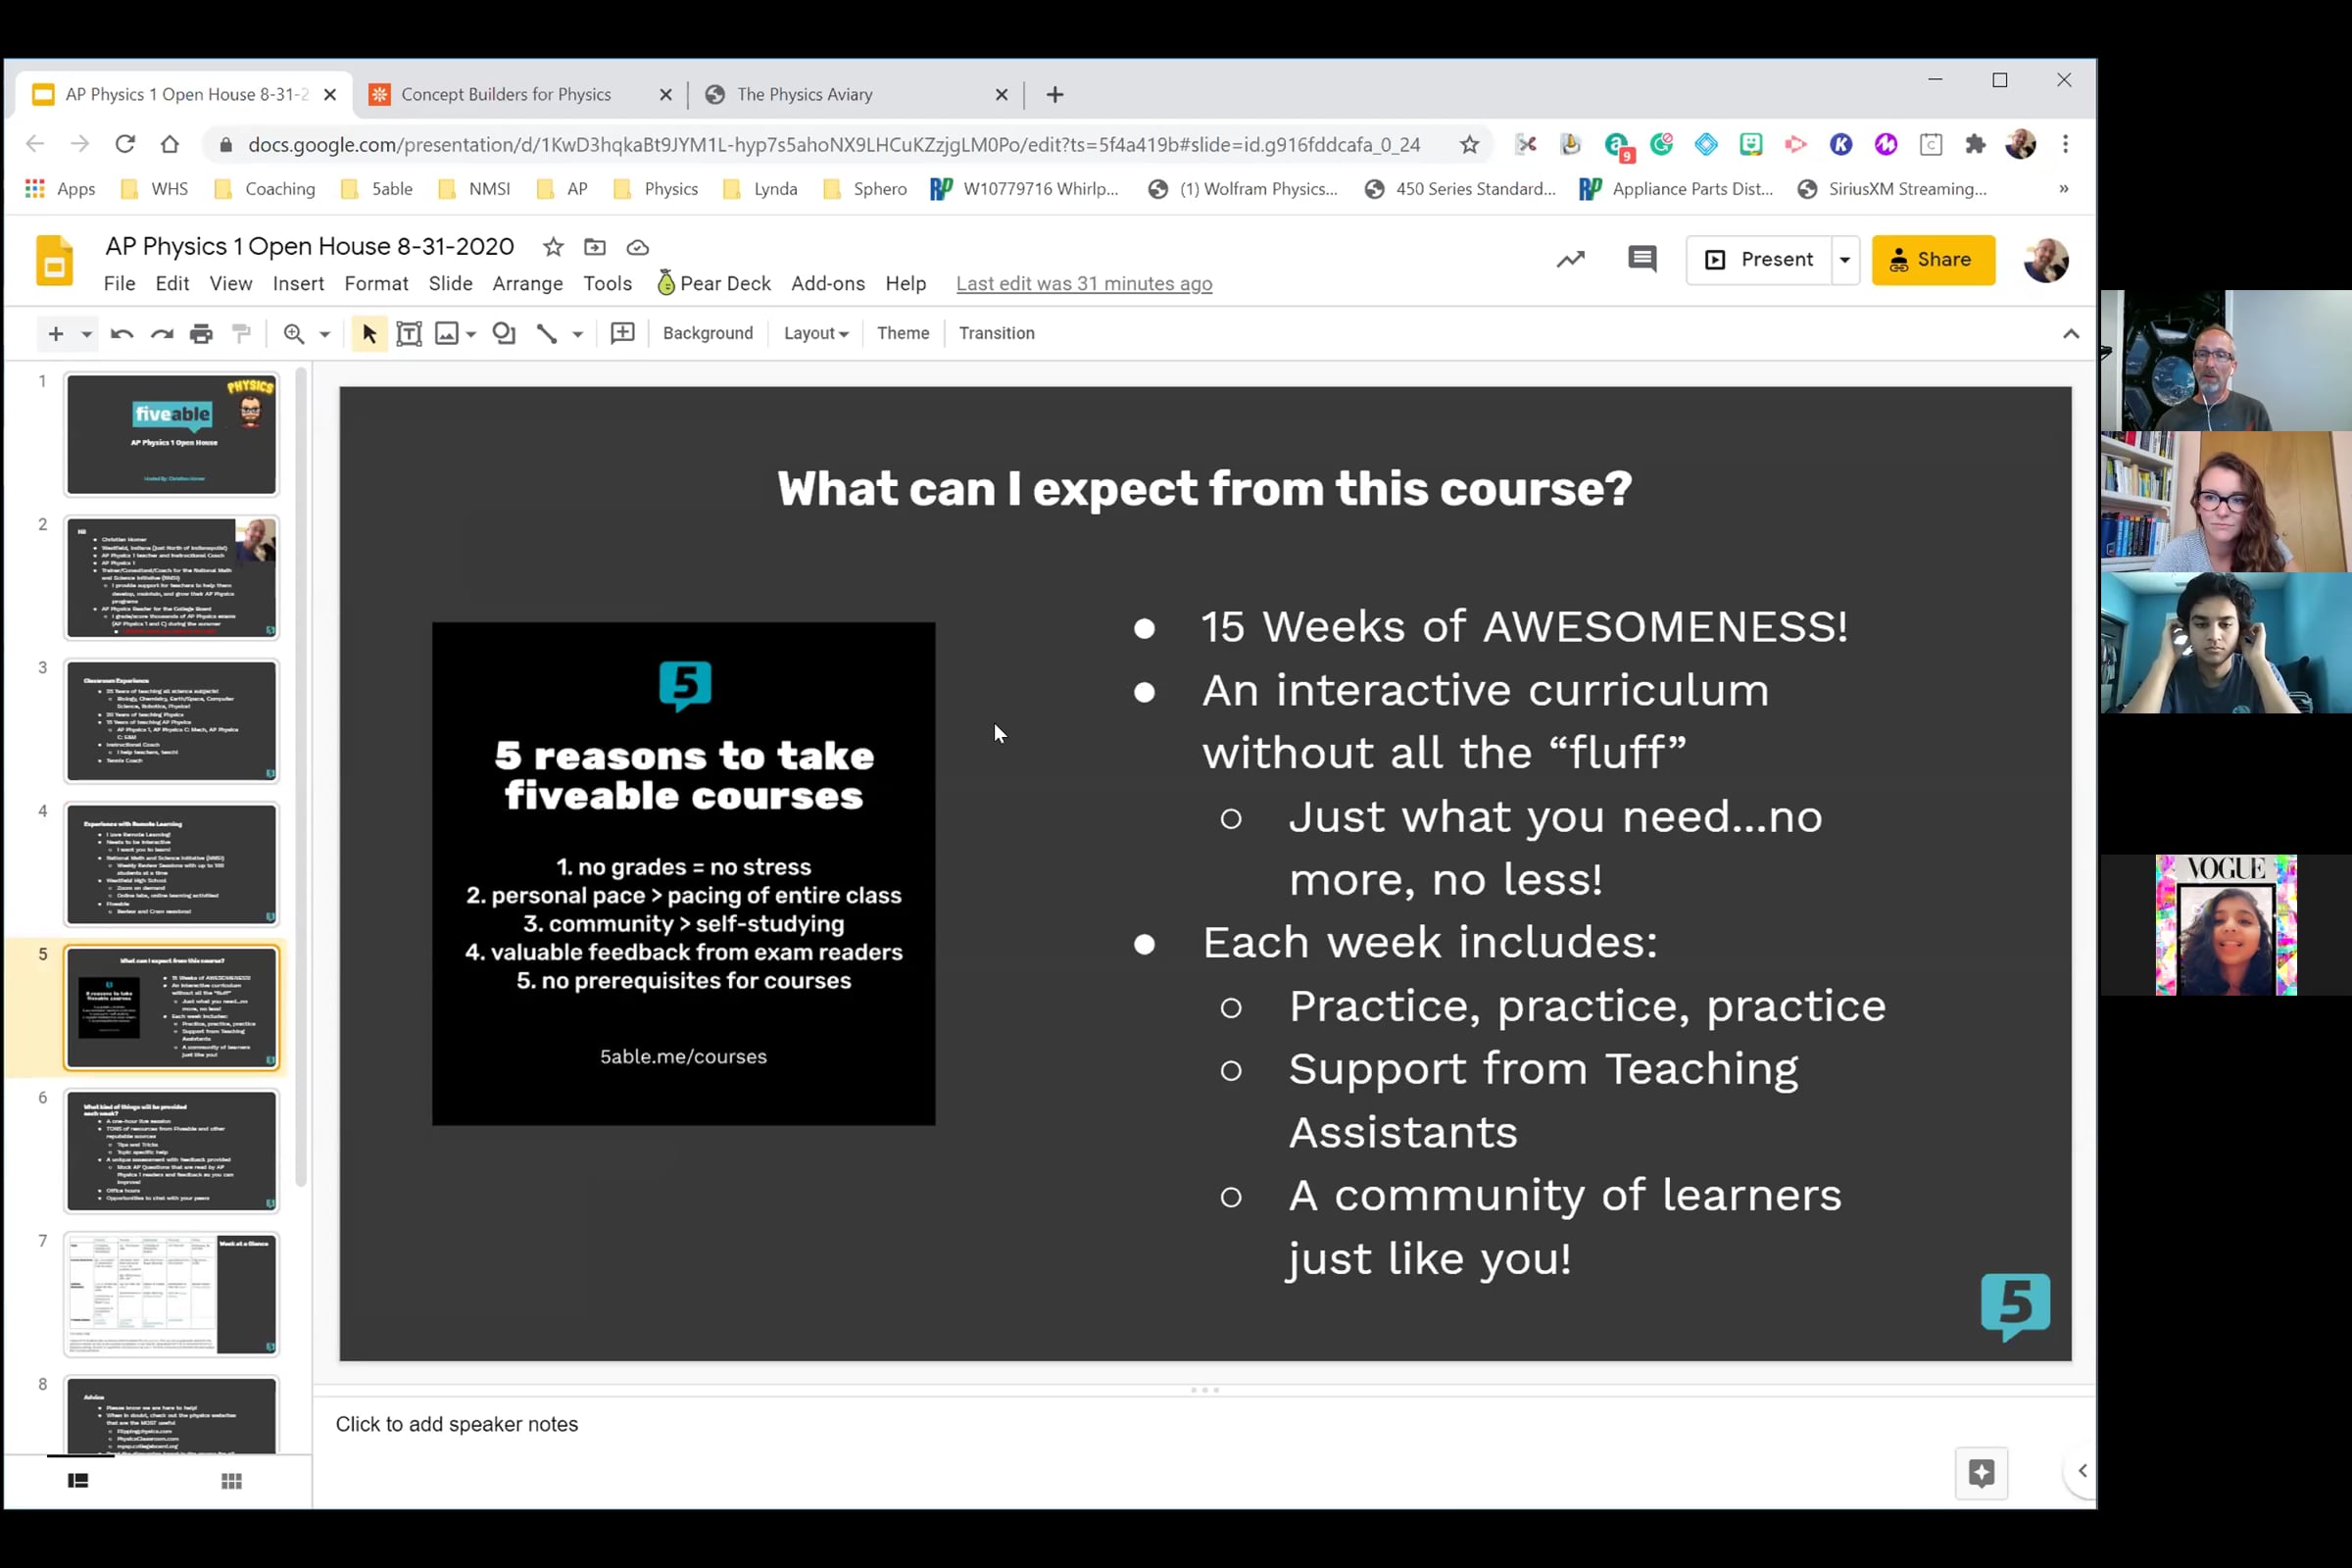Click the Add comment toolbar icon

(x=622, y=334)
